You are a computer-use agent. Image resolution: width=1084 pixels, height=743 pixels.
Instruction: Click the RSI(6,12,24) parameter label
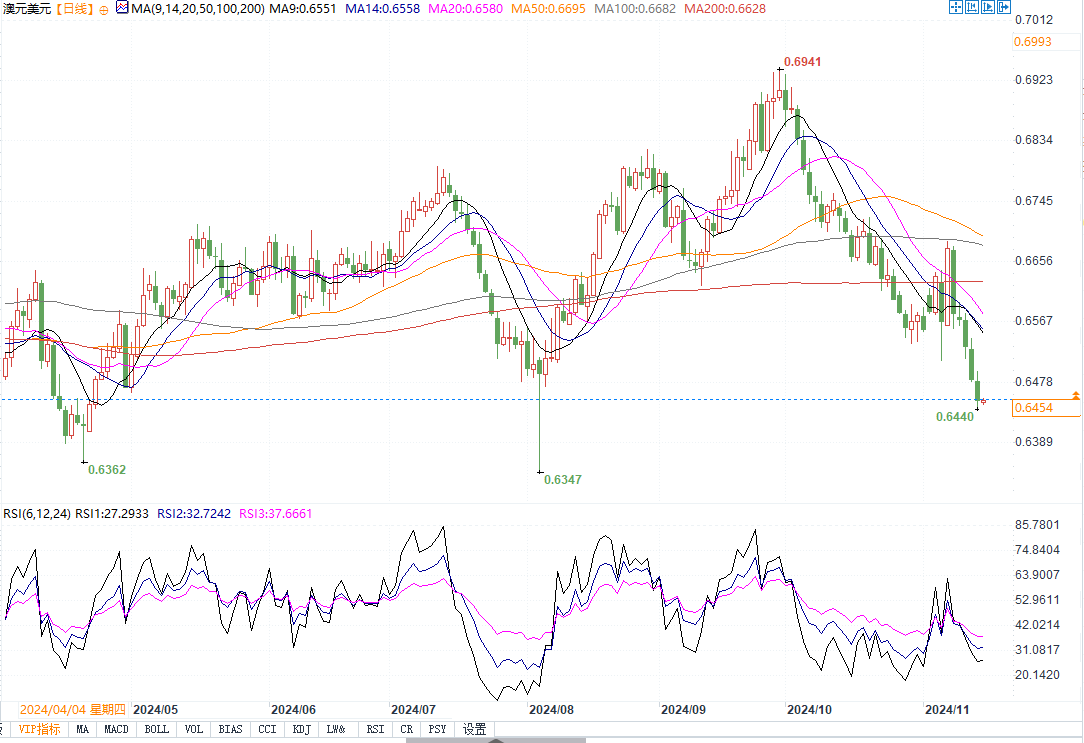[x=37, y=514]
